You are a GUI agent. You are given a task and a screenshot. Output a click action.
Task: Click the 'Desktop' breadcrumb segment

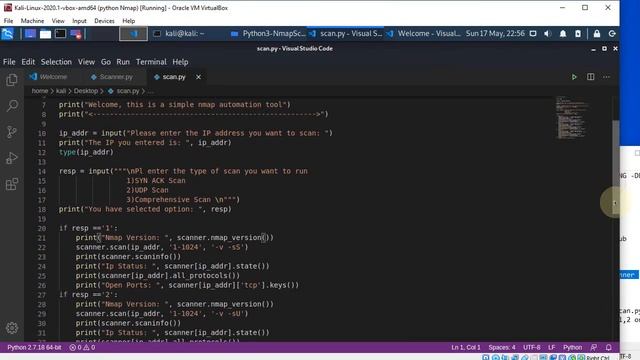coord(86,91)
